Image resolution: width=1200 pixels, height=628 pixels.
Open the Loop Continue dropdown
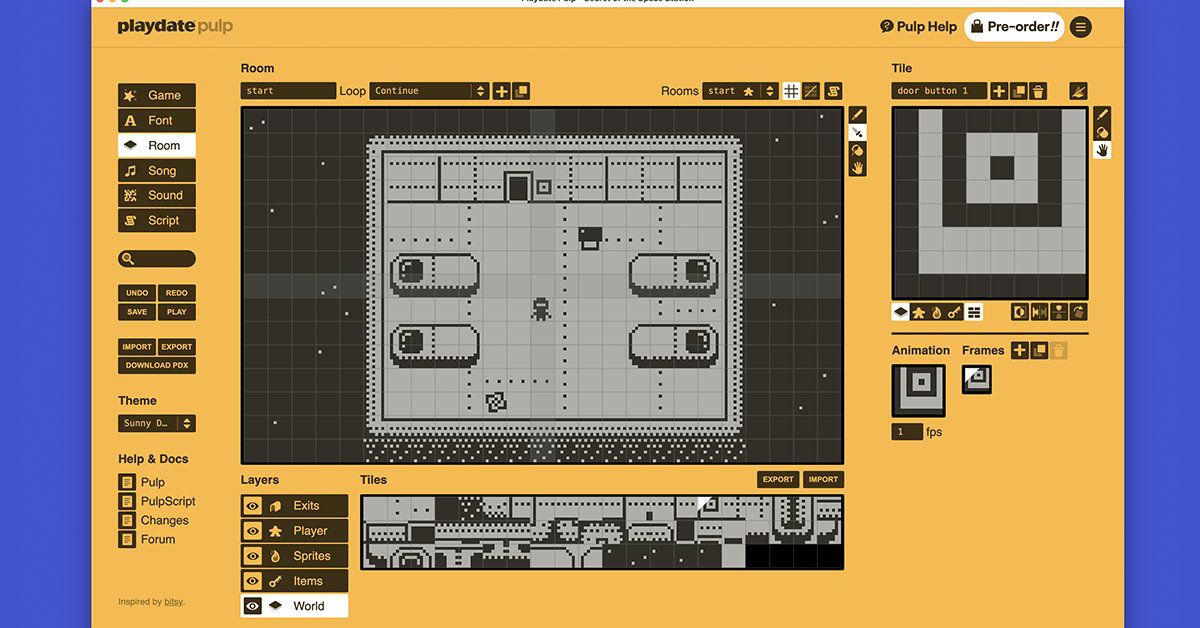click(x=429, y=91)
